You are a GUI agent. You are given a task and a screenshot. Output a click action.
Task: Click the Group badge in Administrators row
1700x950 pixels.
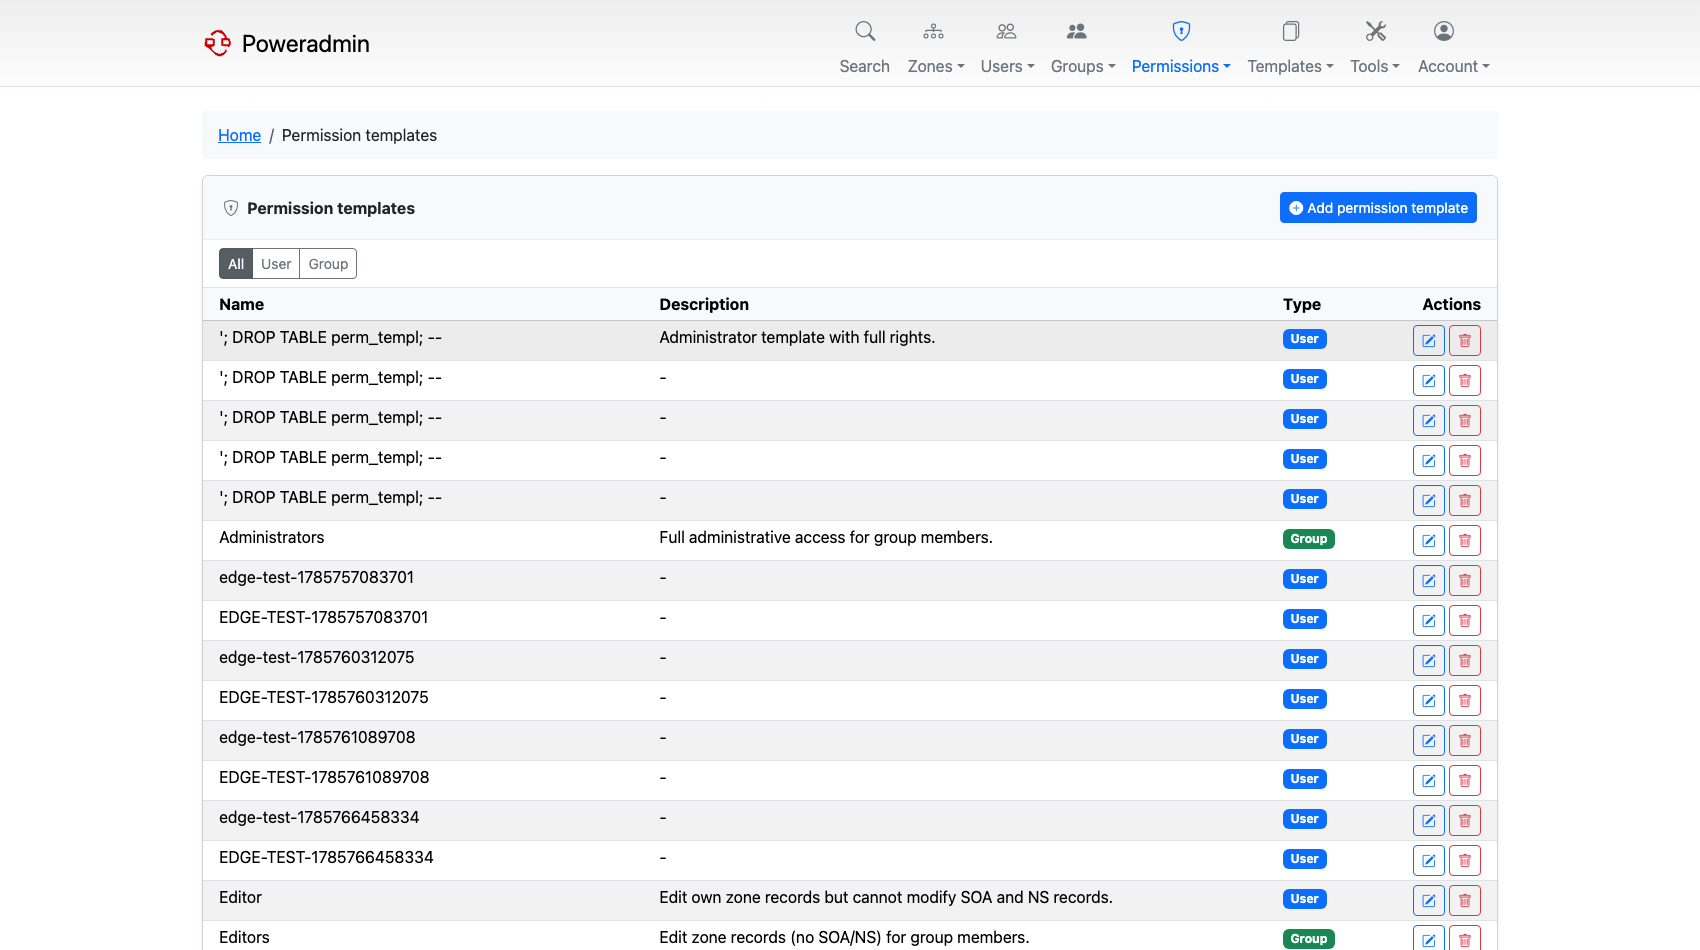click(1309, 539)
